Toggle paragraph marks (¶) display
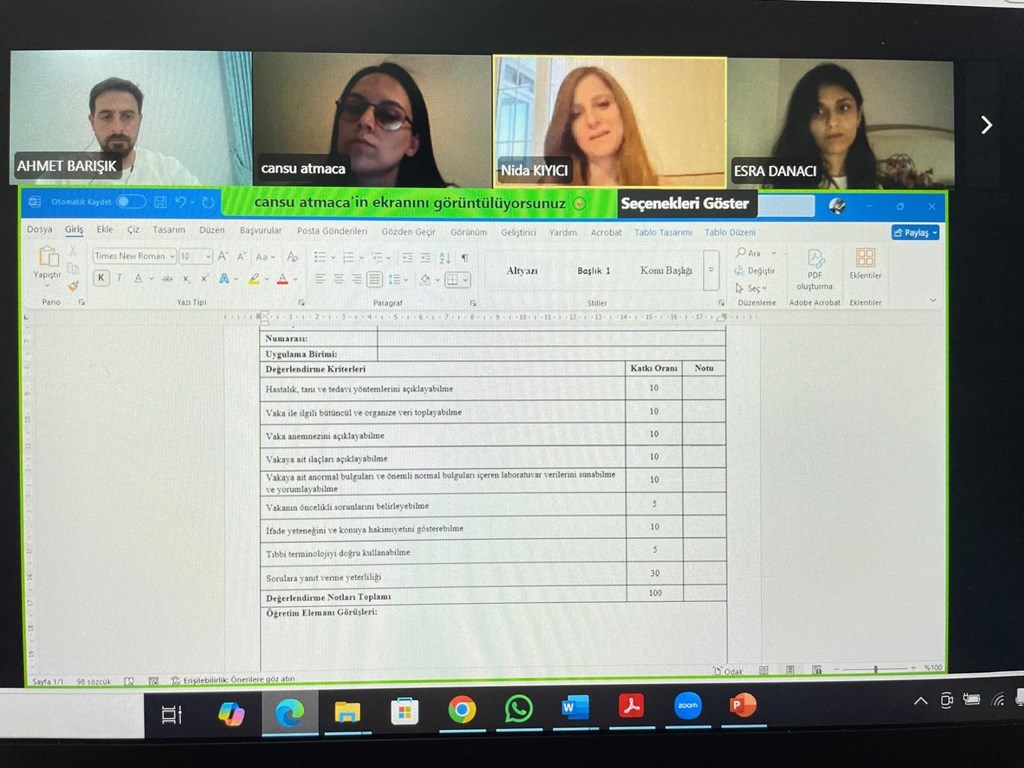Image resolution: width=1024 pixels, height=768 pixels. click(x=464, y=257)
